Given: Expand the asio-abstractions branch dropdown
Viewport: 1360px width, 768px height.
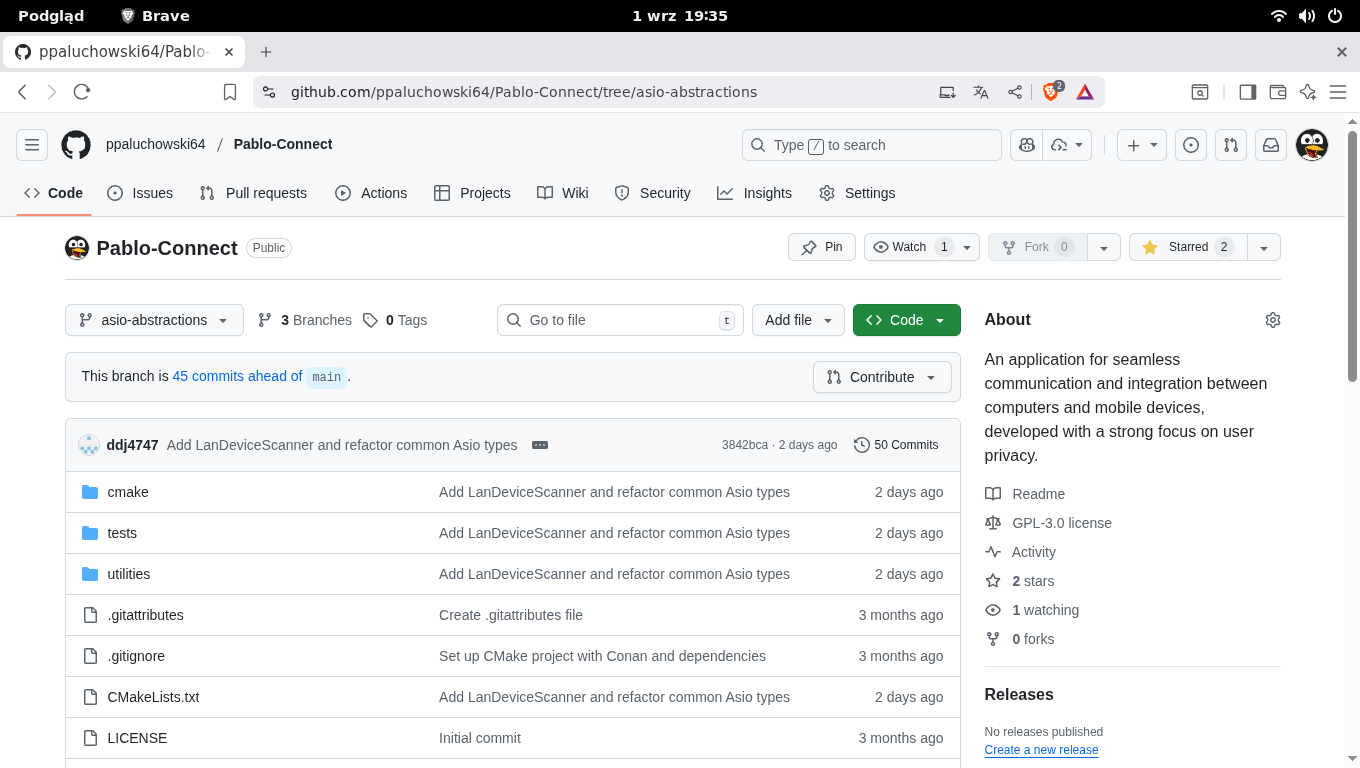Looking at the screenshot, I should 154,320.
